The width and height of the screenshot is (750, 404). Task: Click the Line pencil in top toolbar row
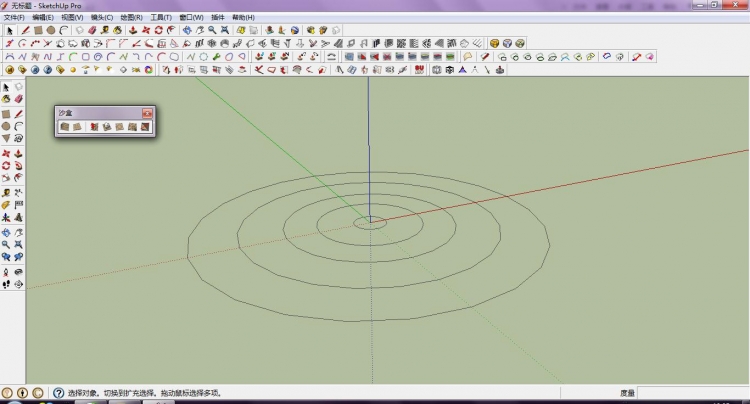[25, 30]
